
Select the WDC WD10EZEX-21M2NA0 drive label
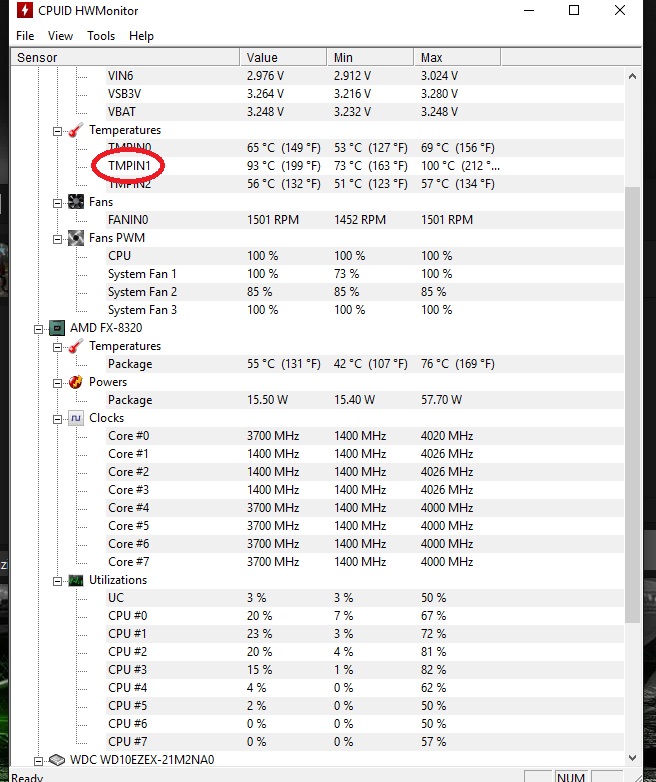[142, 760]
